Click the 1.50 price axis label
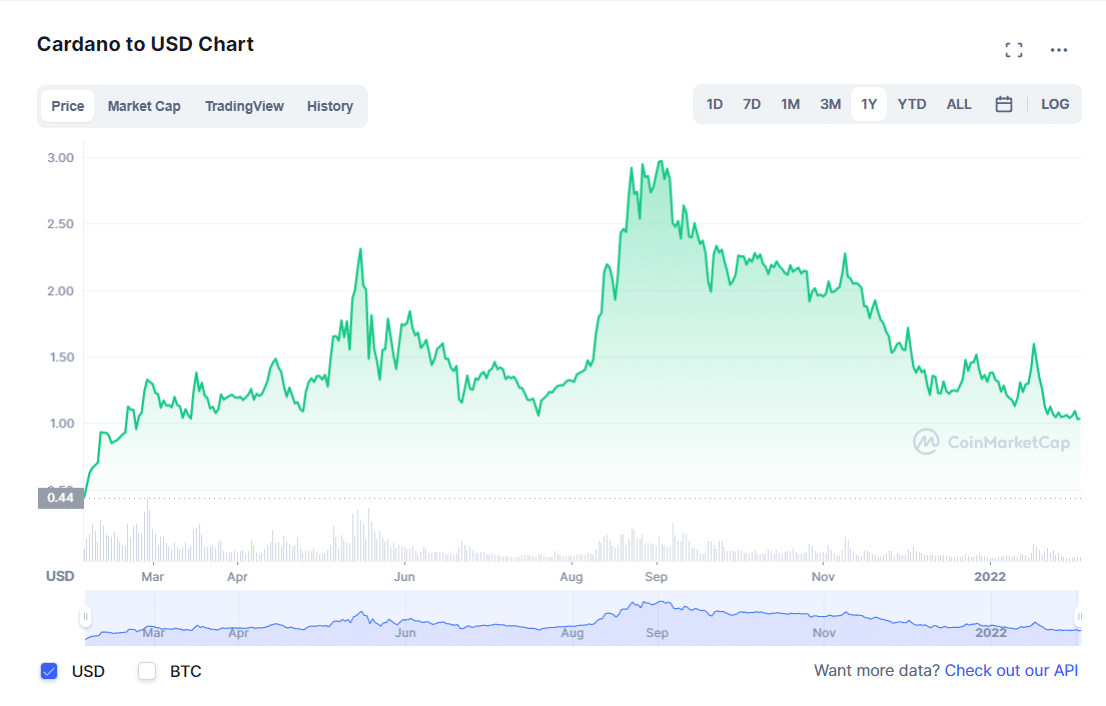This screenshot has width=1106, height=706. click(x=61, y=358)
